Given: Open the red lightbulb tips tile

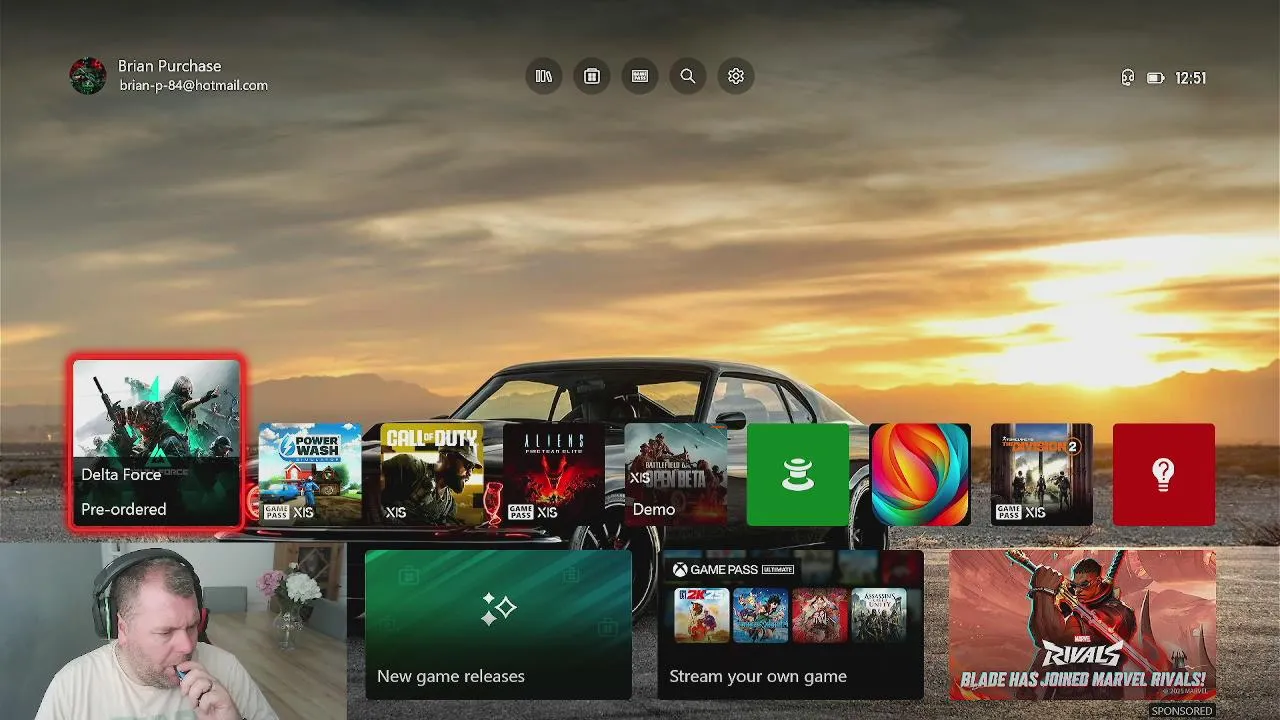Looking at the screenshot, I should [1164, 474].
